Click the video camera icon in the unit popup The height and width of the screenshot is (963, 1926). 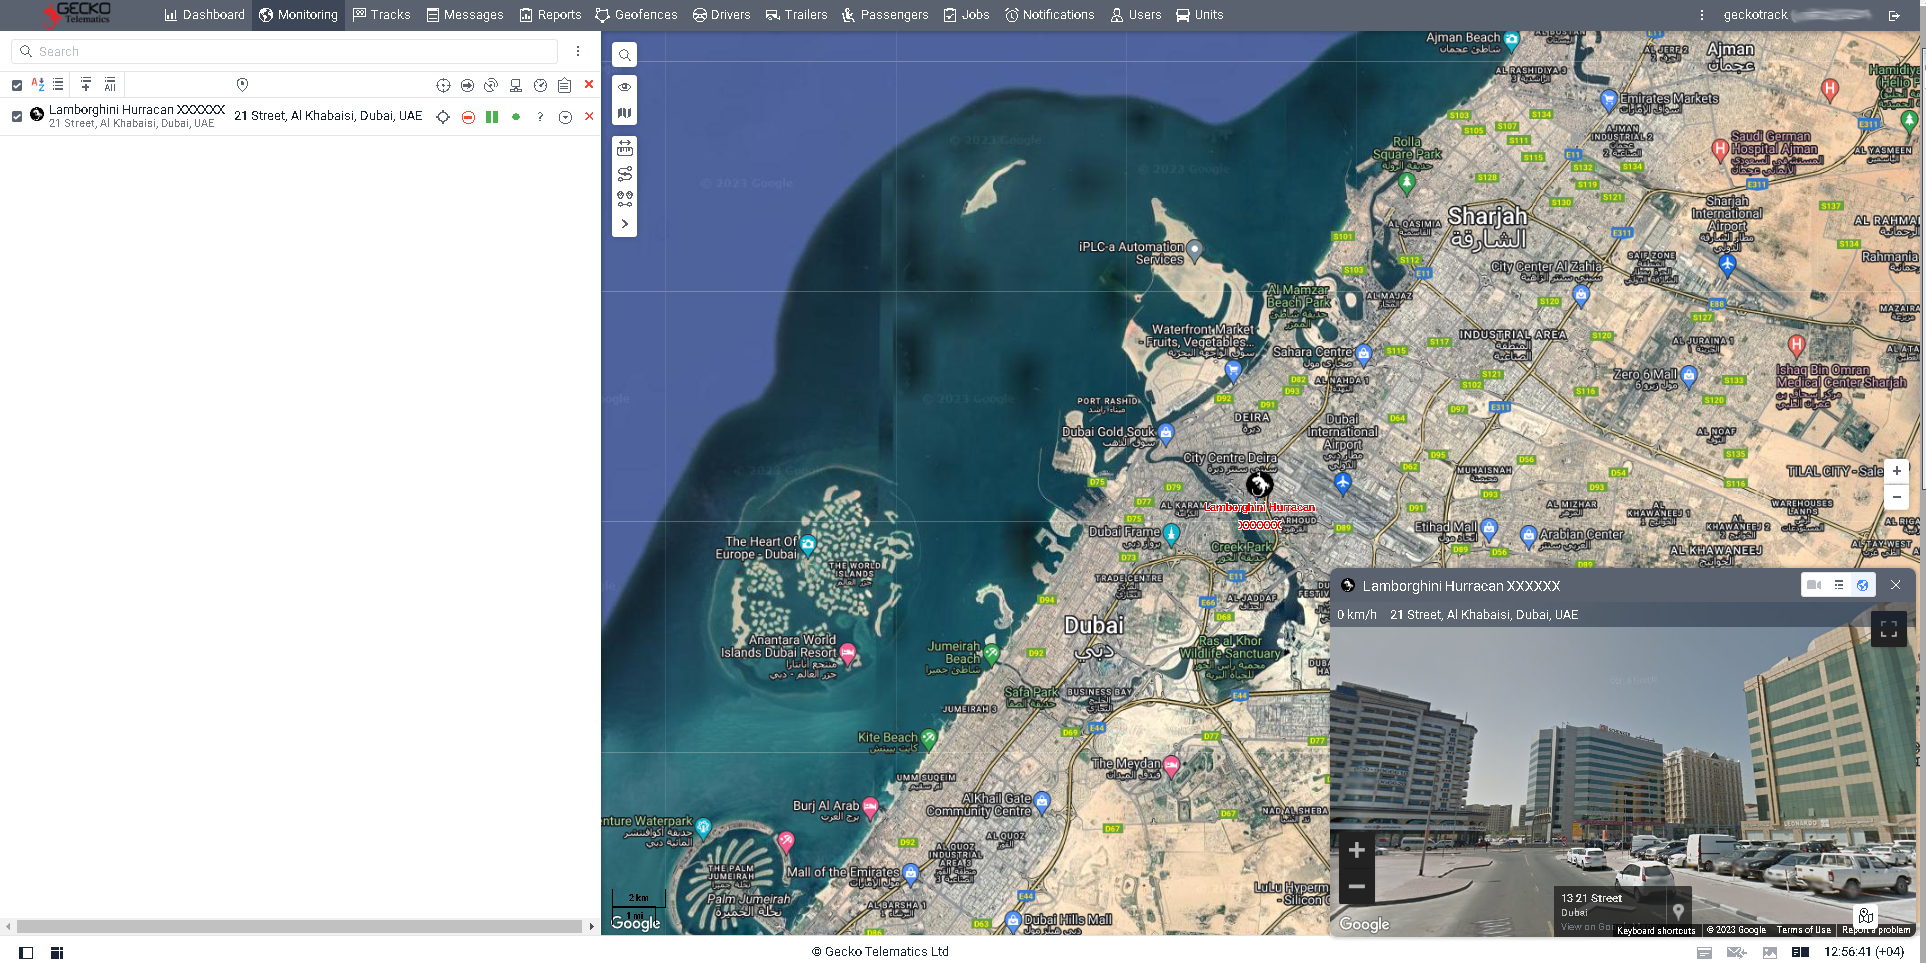(1814, 585)
